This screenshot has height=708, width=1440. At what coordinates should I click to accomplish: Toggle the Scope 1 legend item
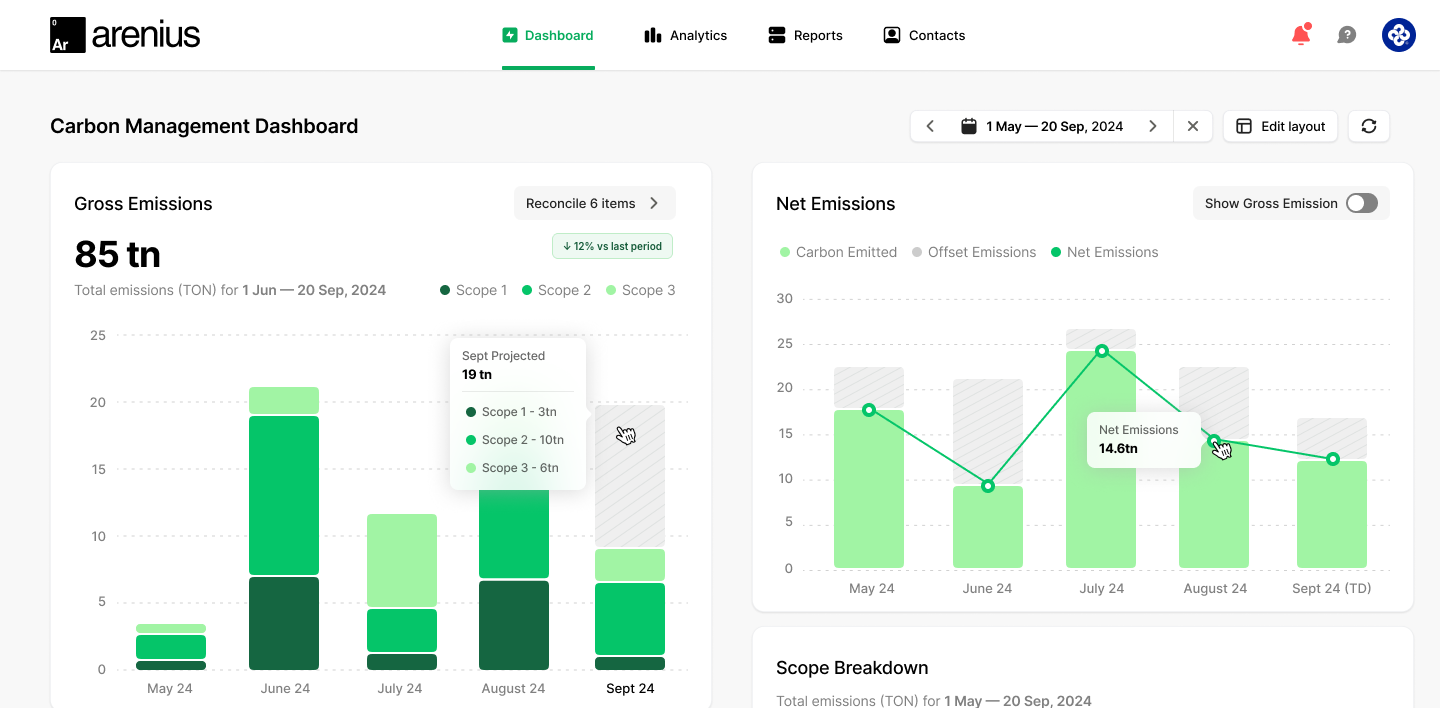pyautogui.click(x=473, y=290)
